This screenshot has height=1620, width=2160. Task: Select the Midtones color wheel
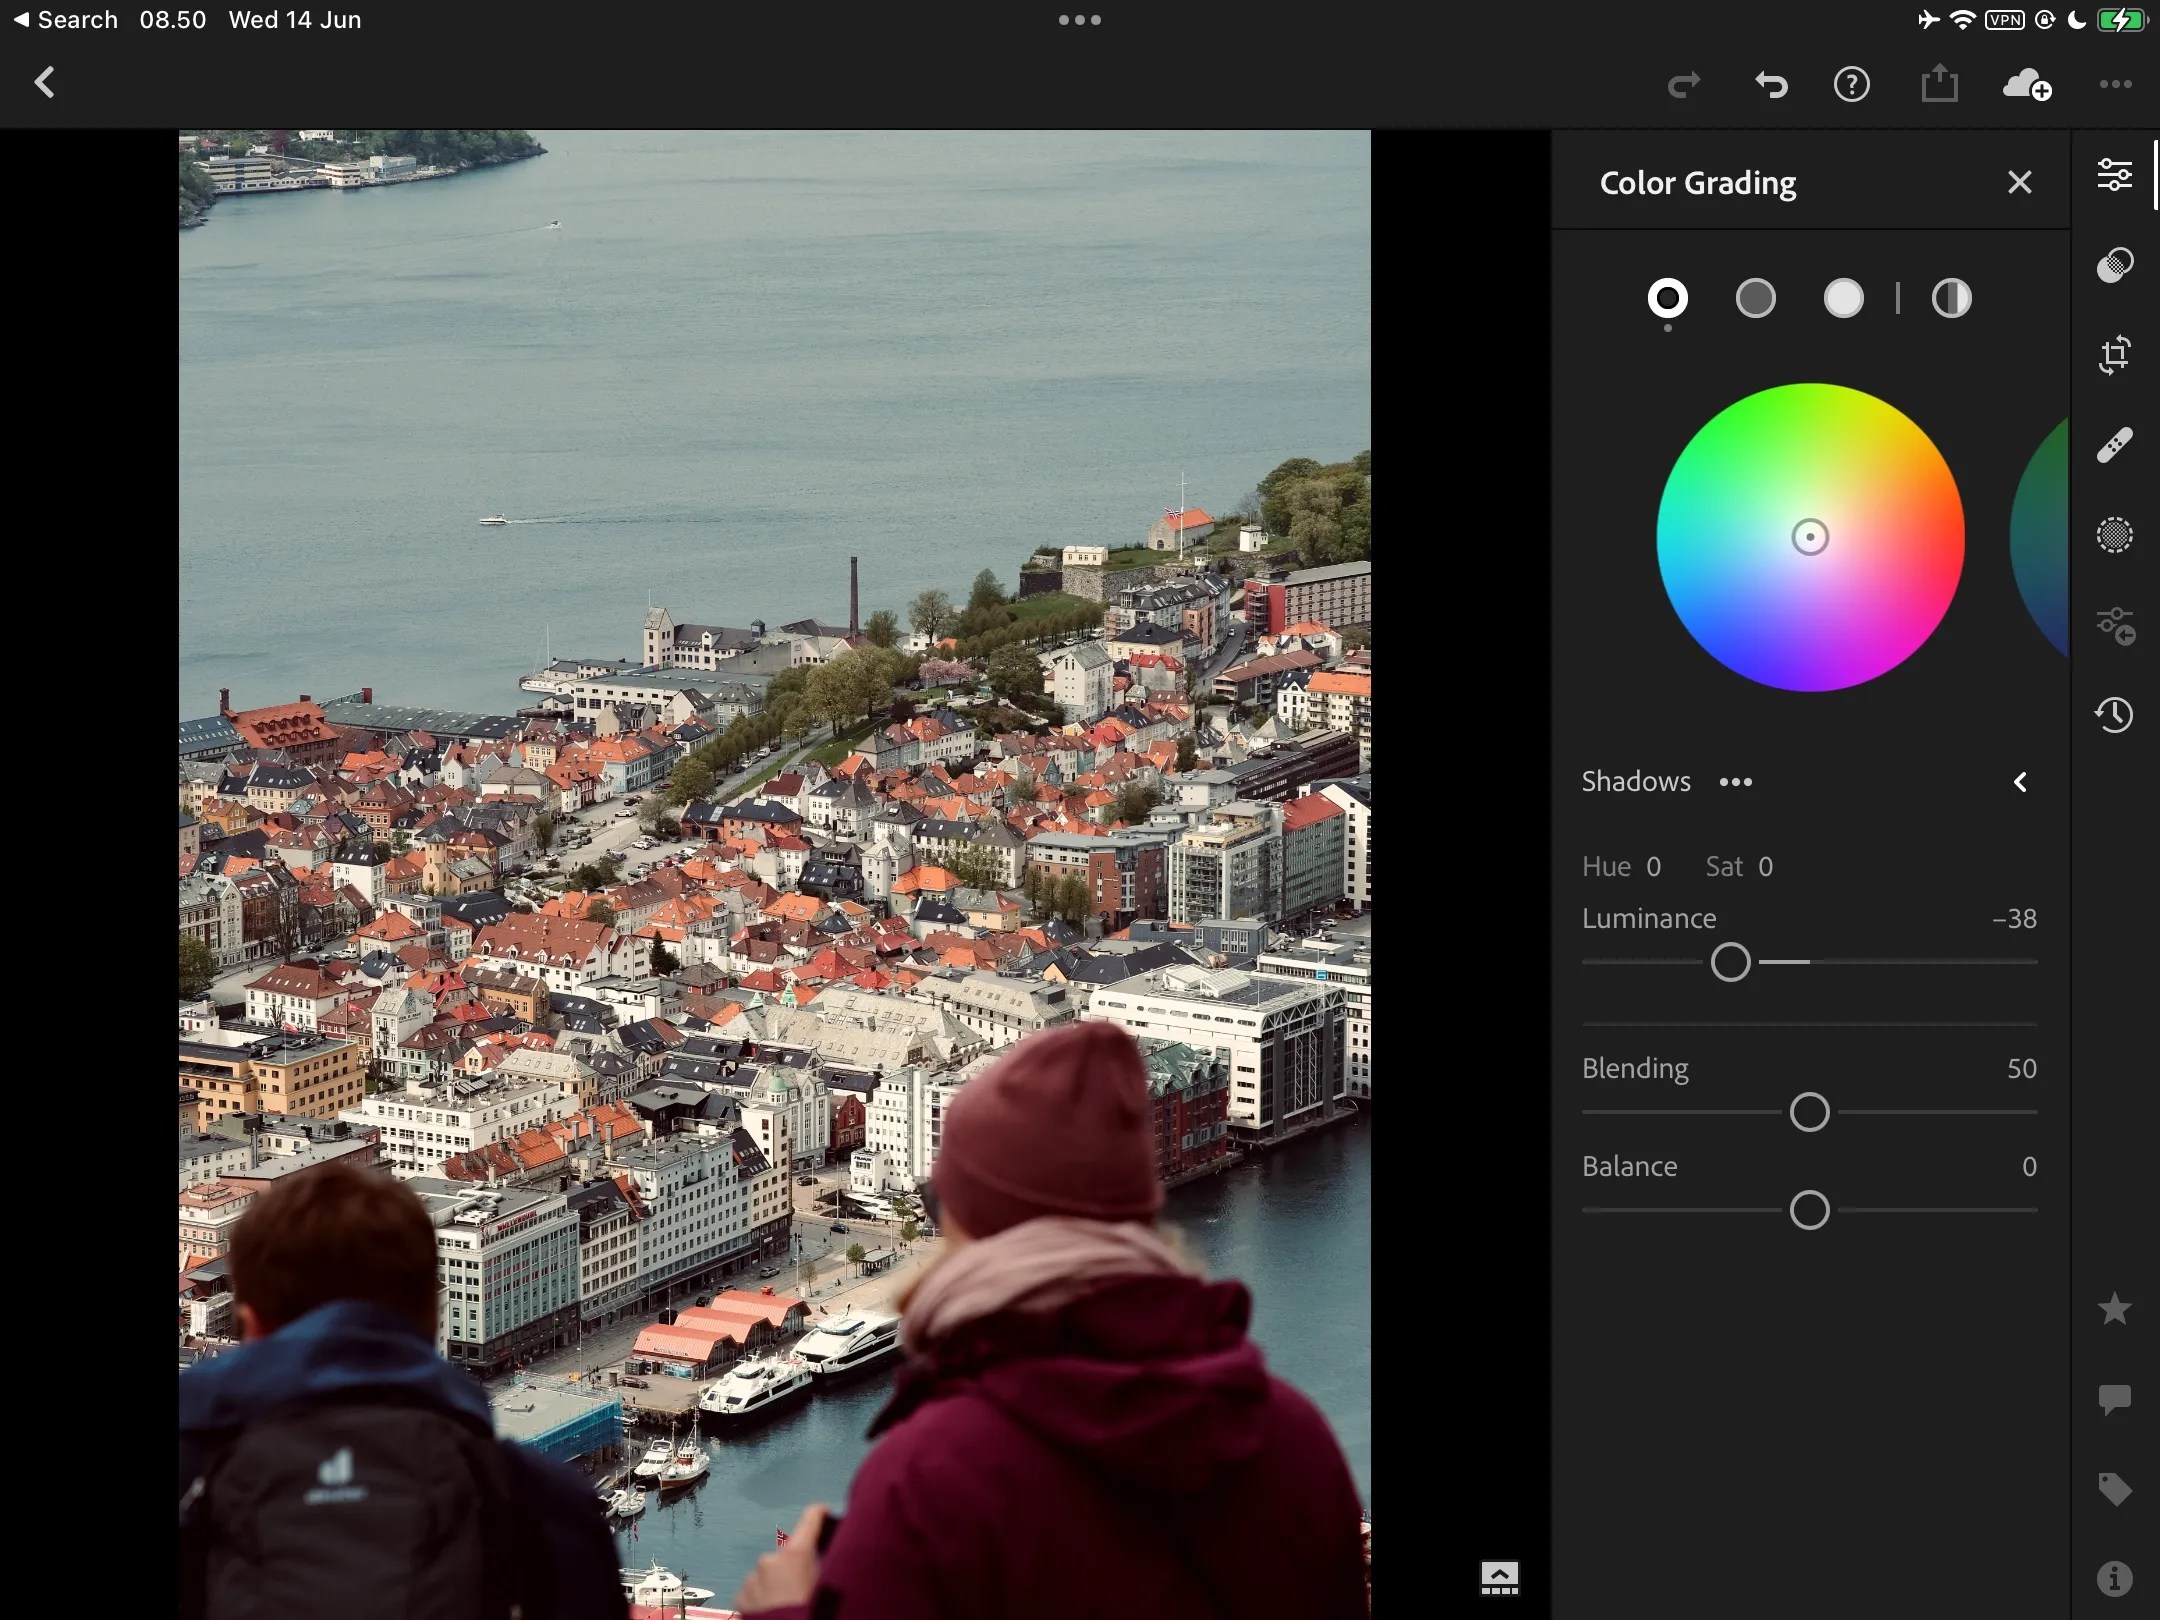(x=1755, y=298)
